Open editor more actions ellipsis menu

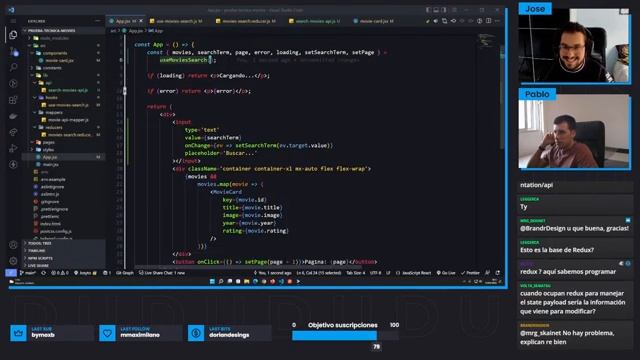coord(497,21)
